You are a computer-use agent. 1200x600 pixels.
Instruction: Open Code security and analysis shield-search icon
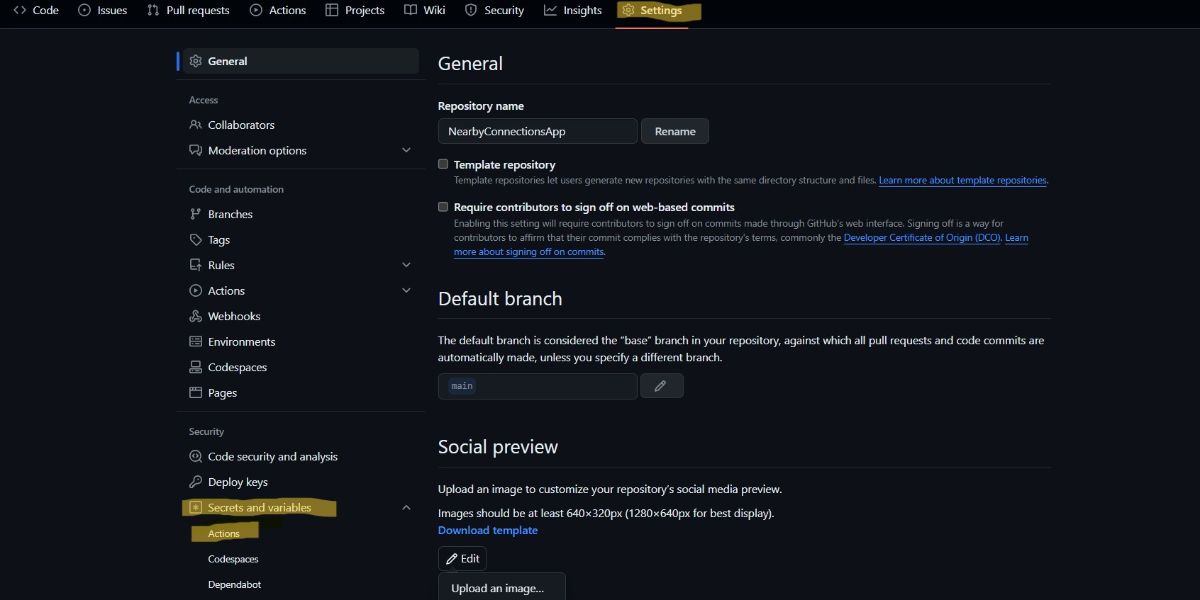coord(196,457)
